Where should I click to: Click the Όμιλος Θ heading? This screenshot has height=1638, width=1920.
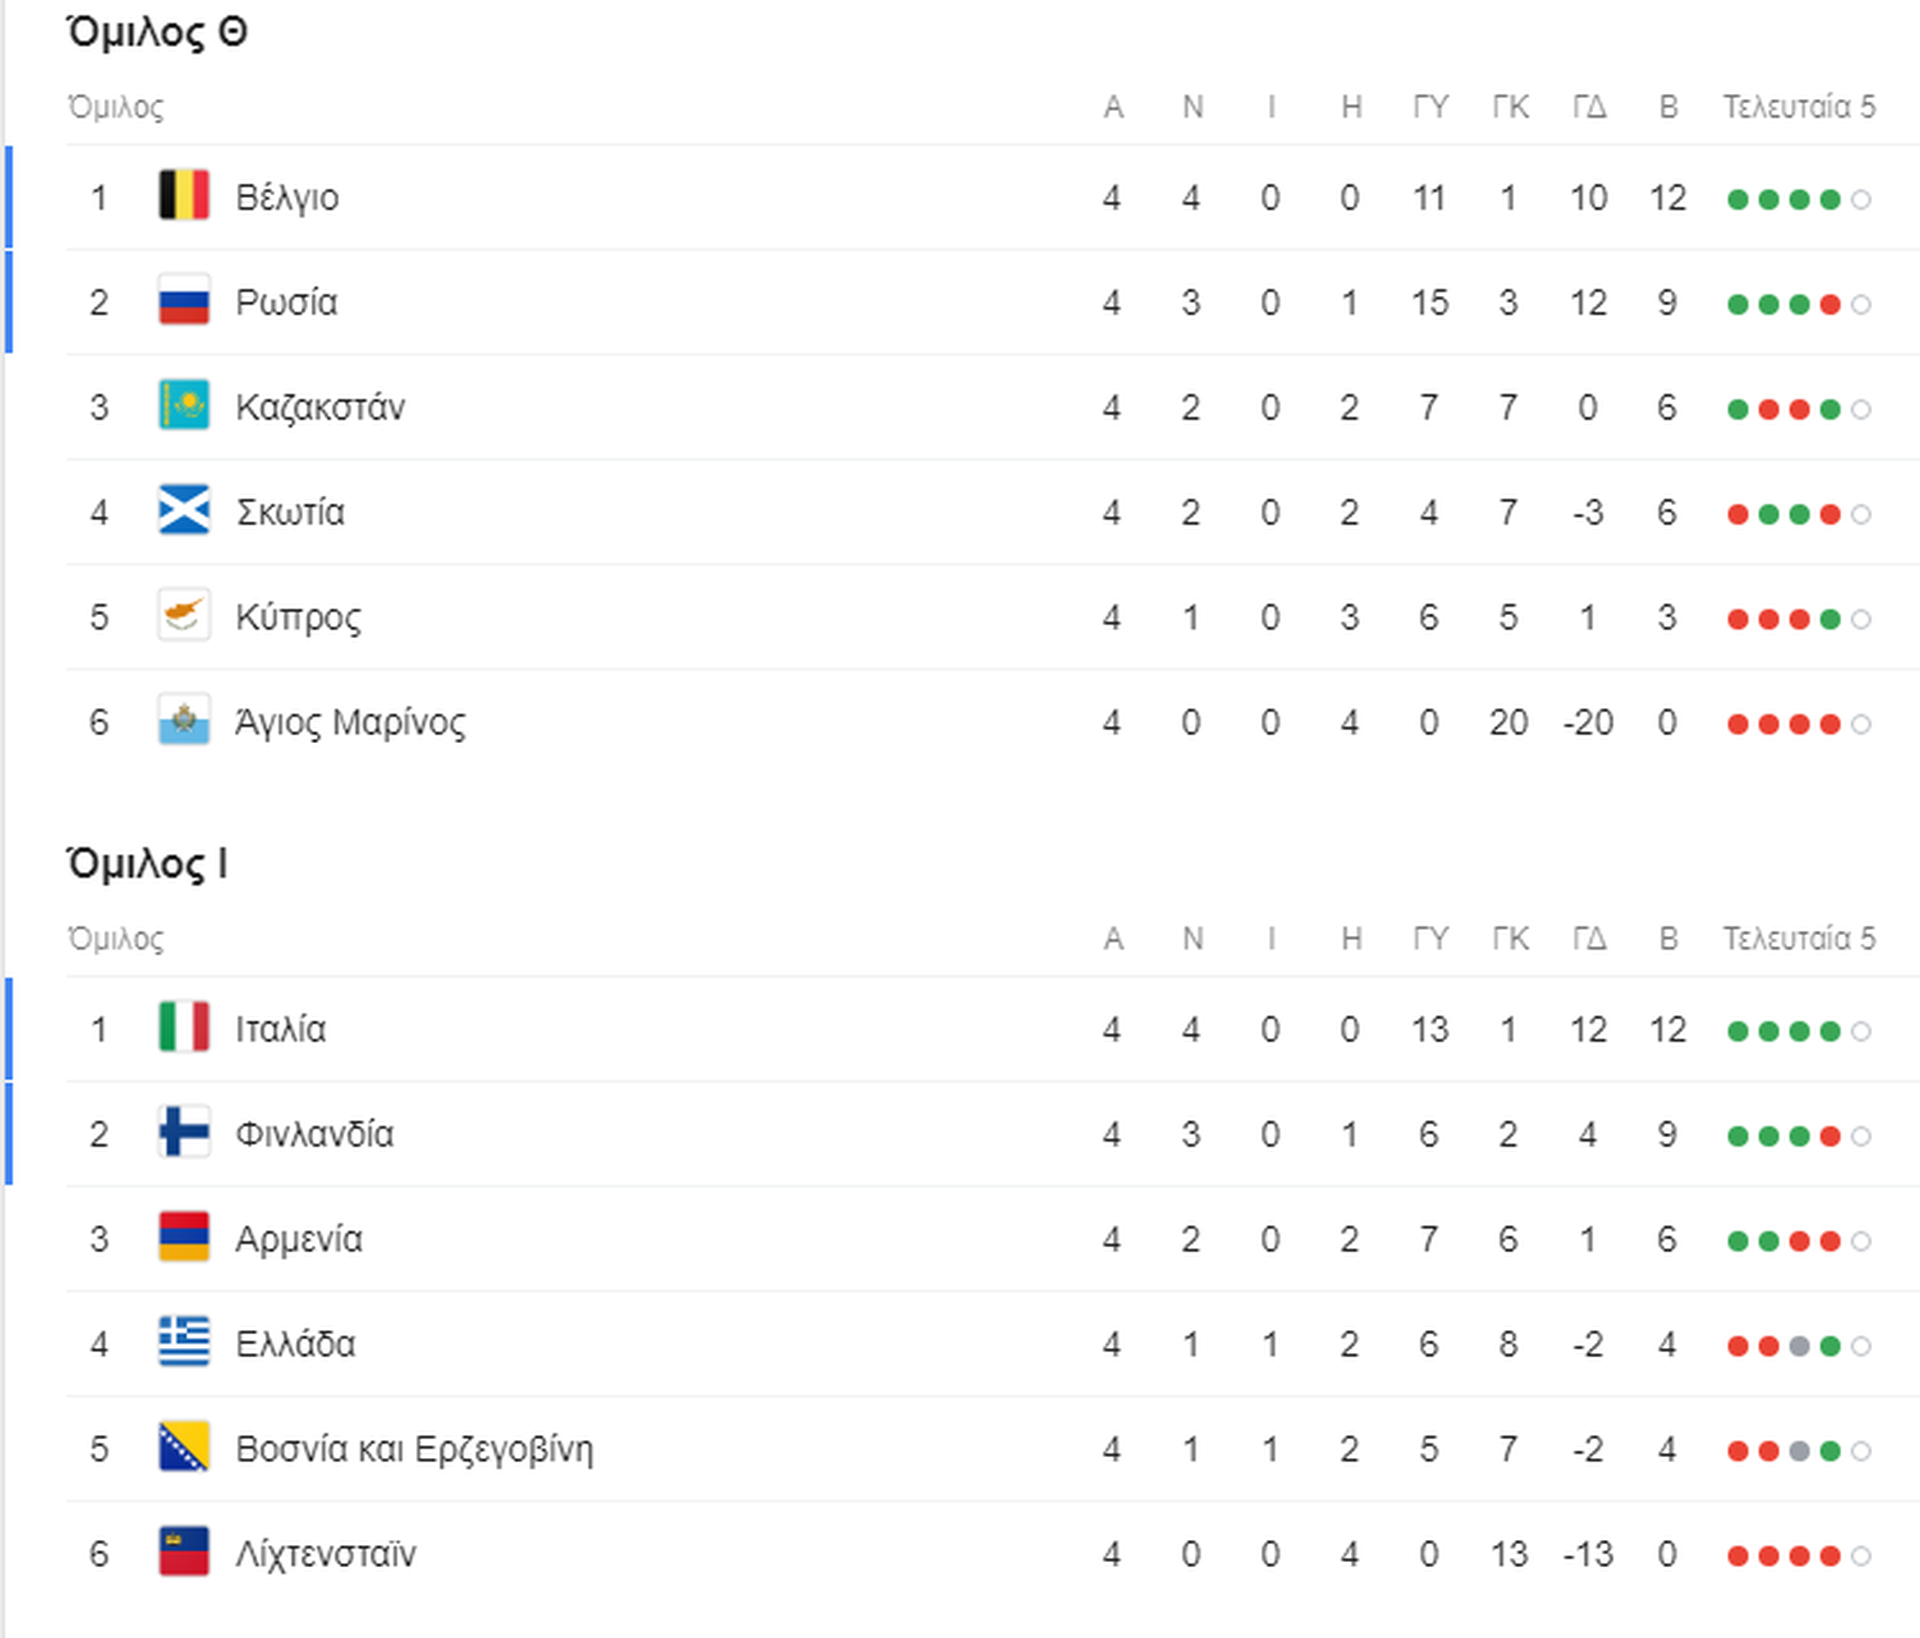tap(157, 33)
